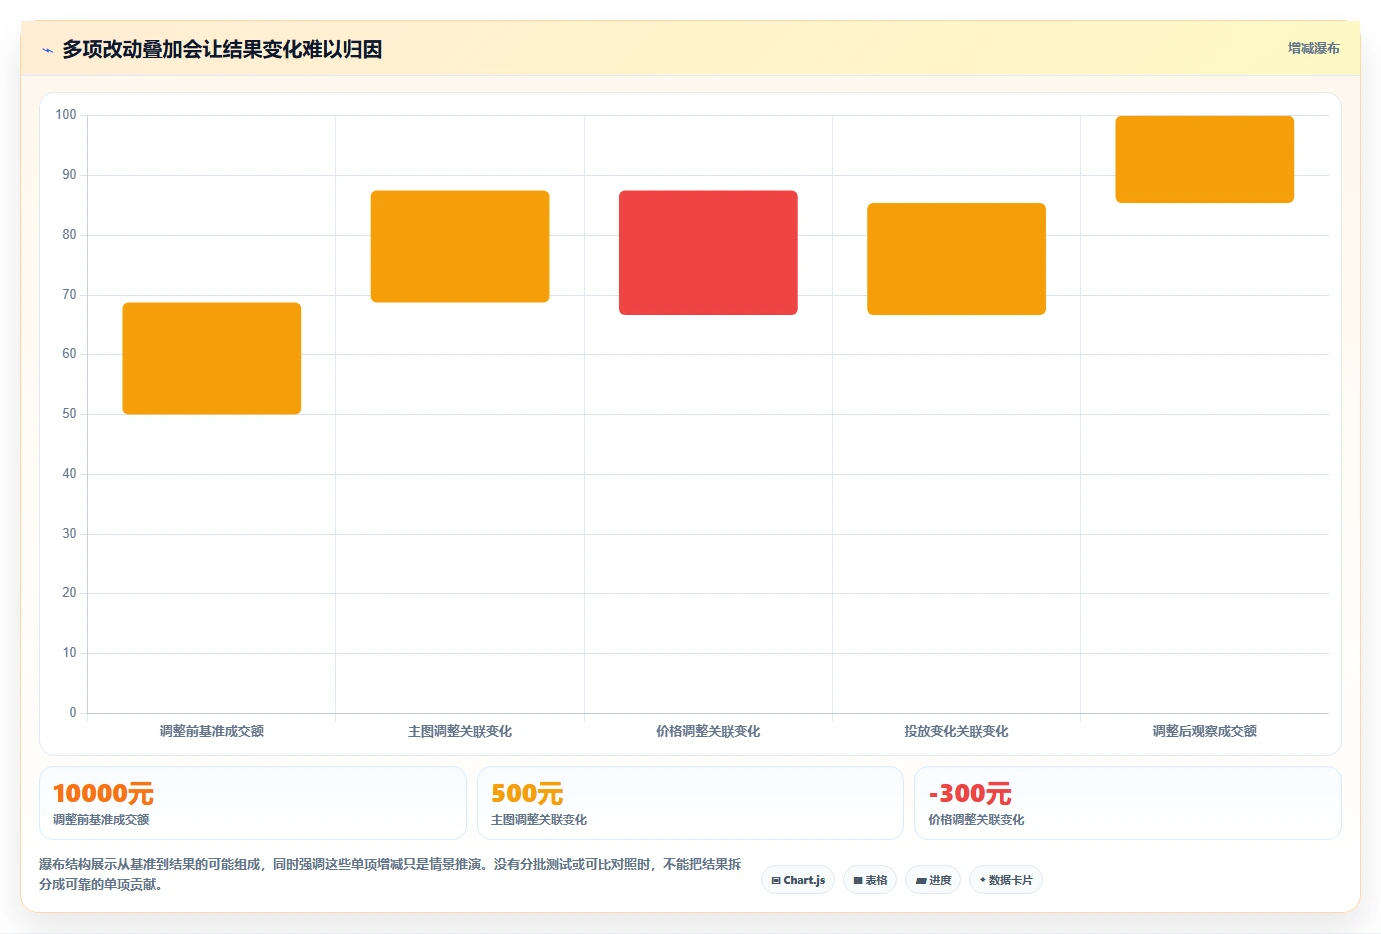The width and height of the screenshot is (1381, 934).
Task: Click caption 调整前基准成交额 under 10000元
Action: pos(101,819)
